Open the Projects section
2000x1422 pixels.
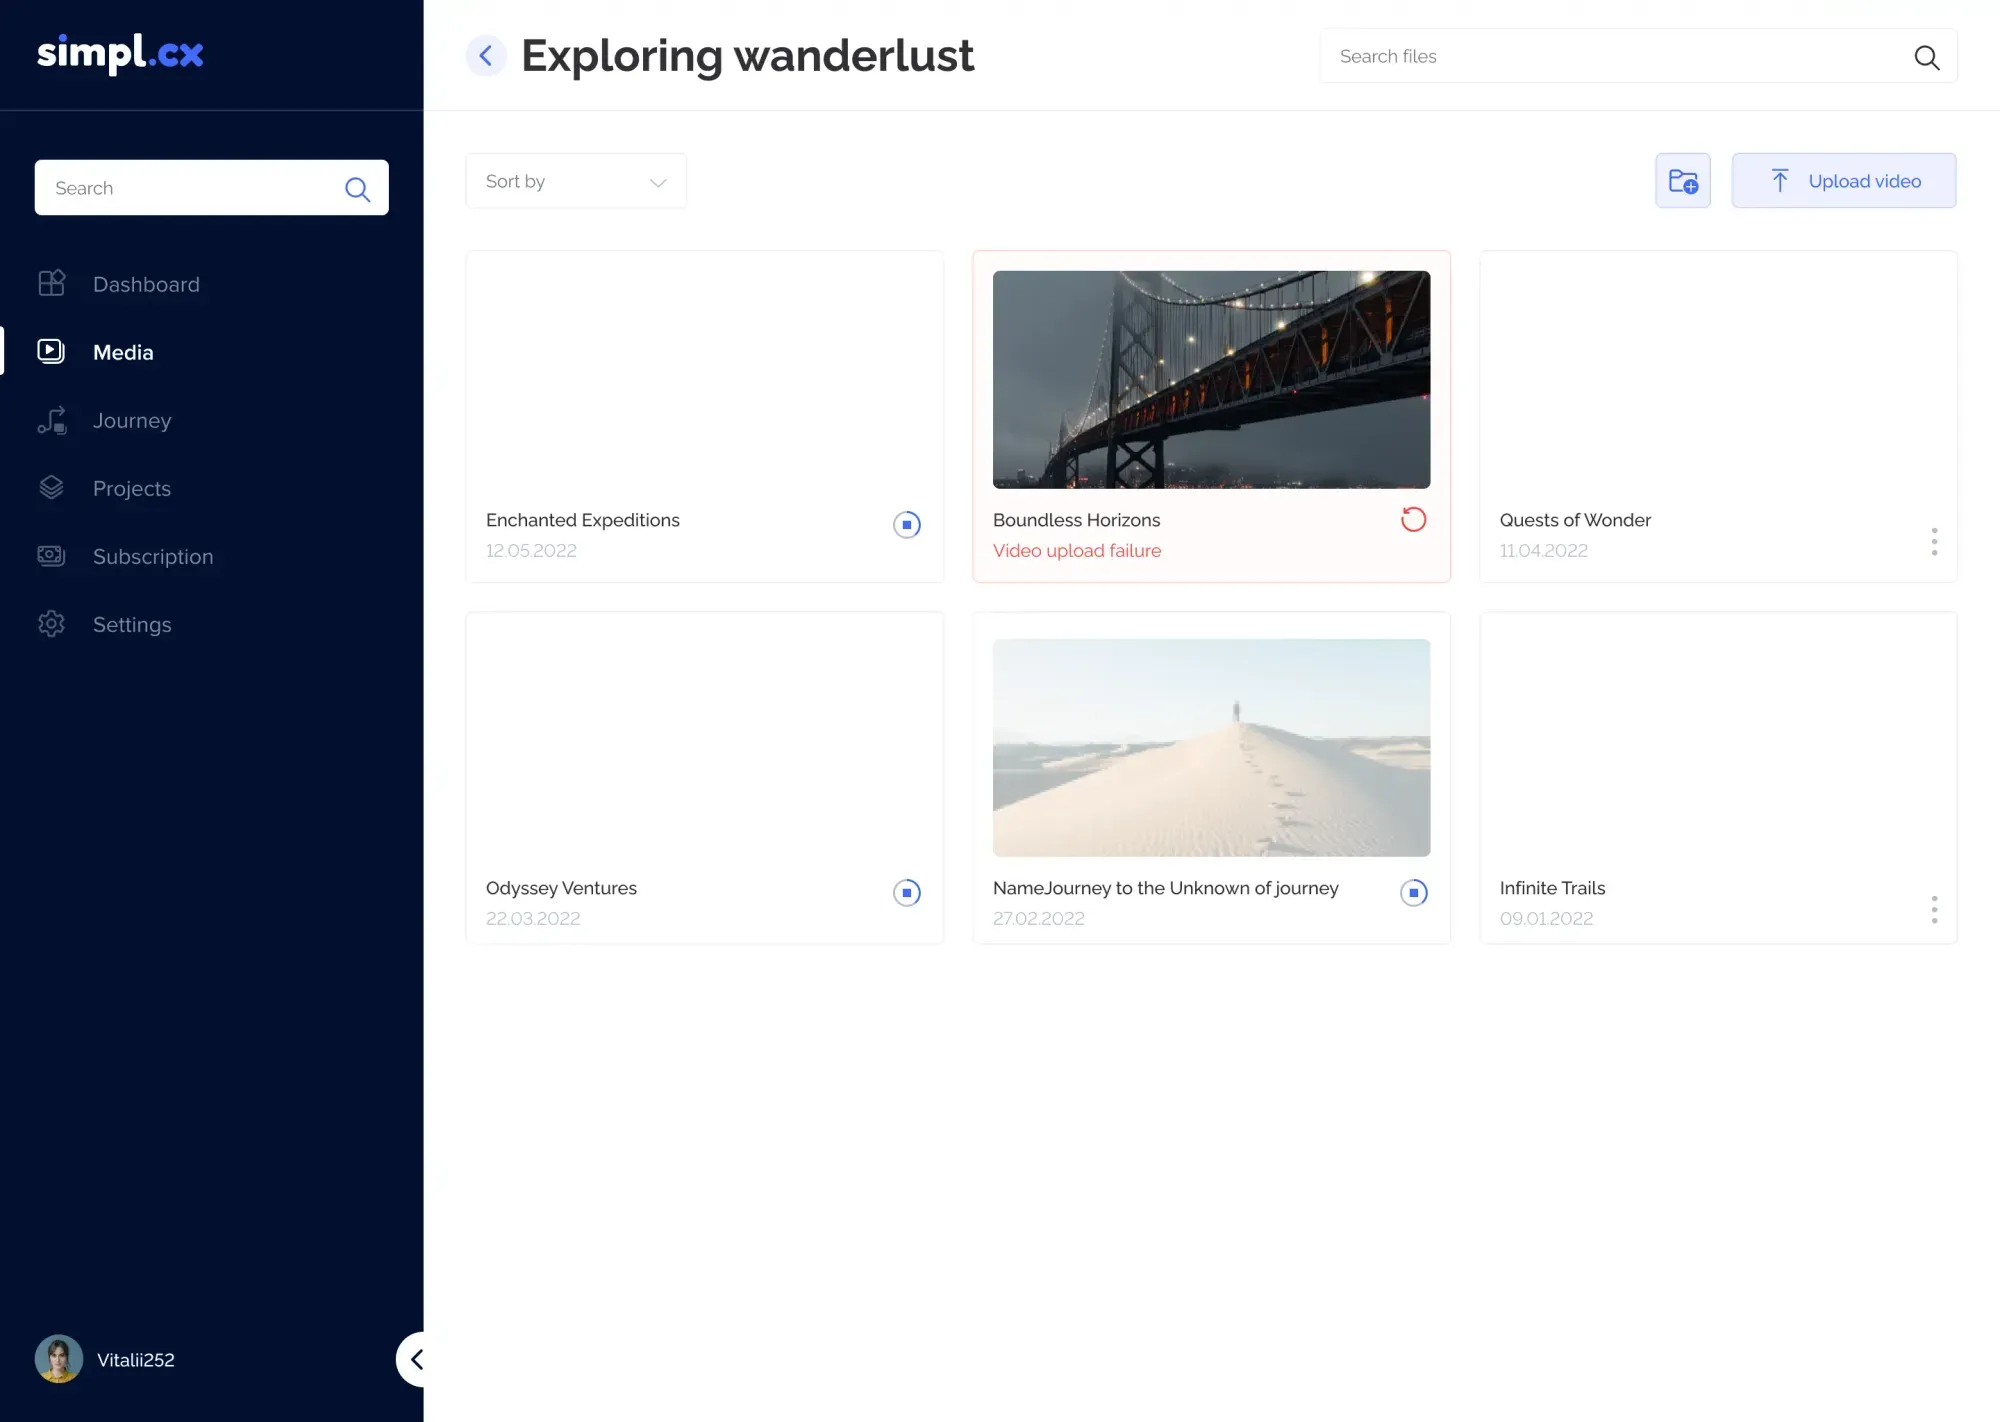tap(131, 488)
